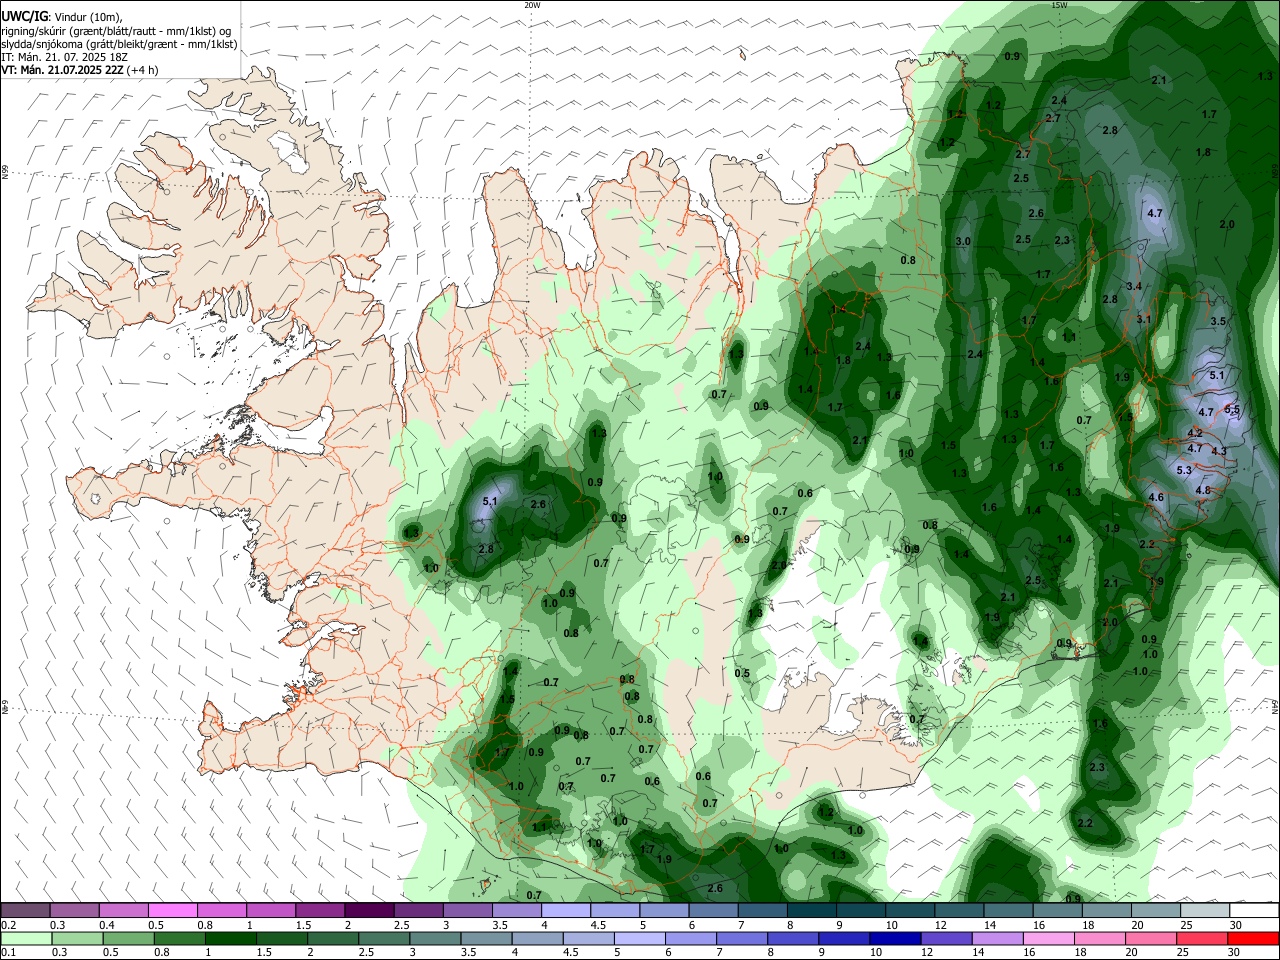This screenshot has height=960, width=1280.
Task: Select the pink 20 mm rain legend swatch
Action: [1152, 938]
